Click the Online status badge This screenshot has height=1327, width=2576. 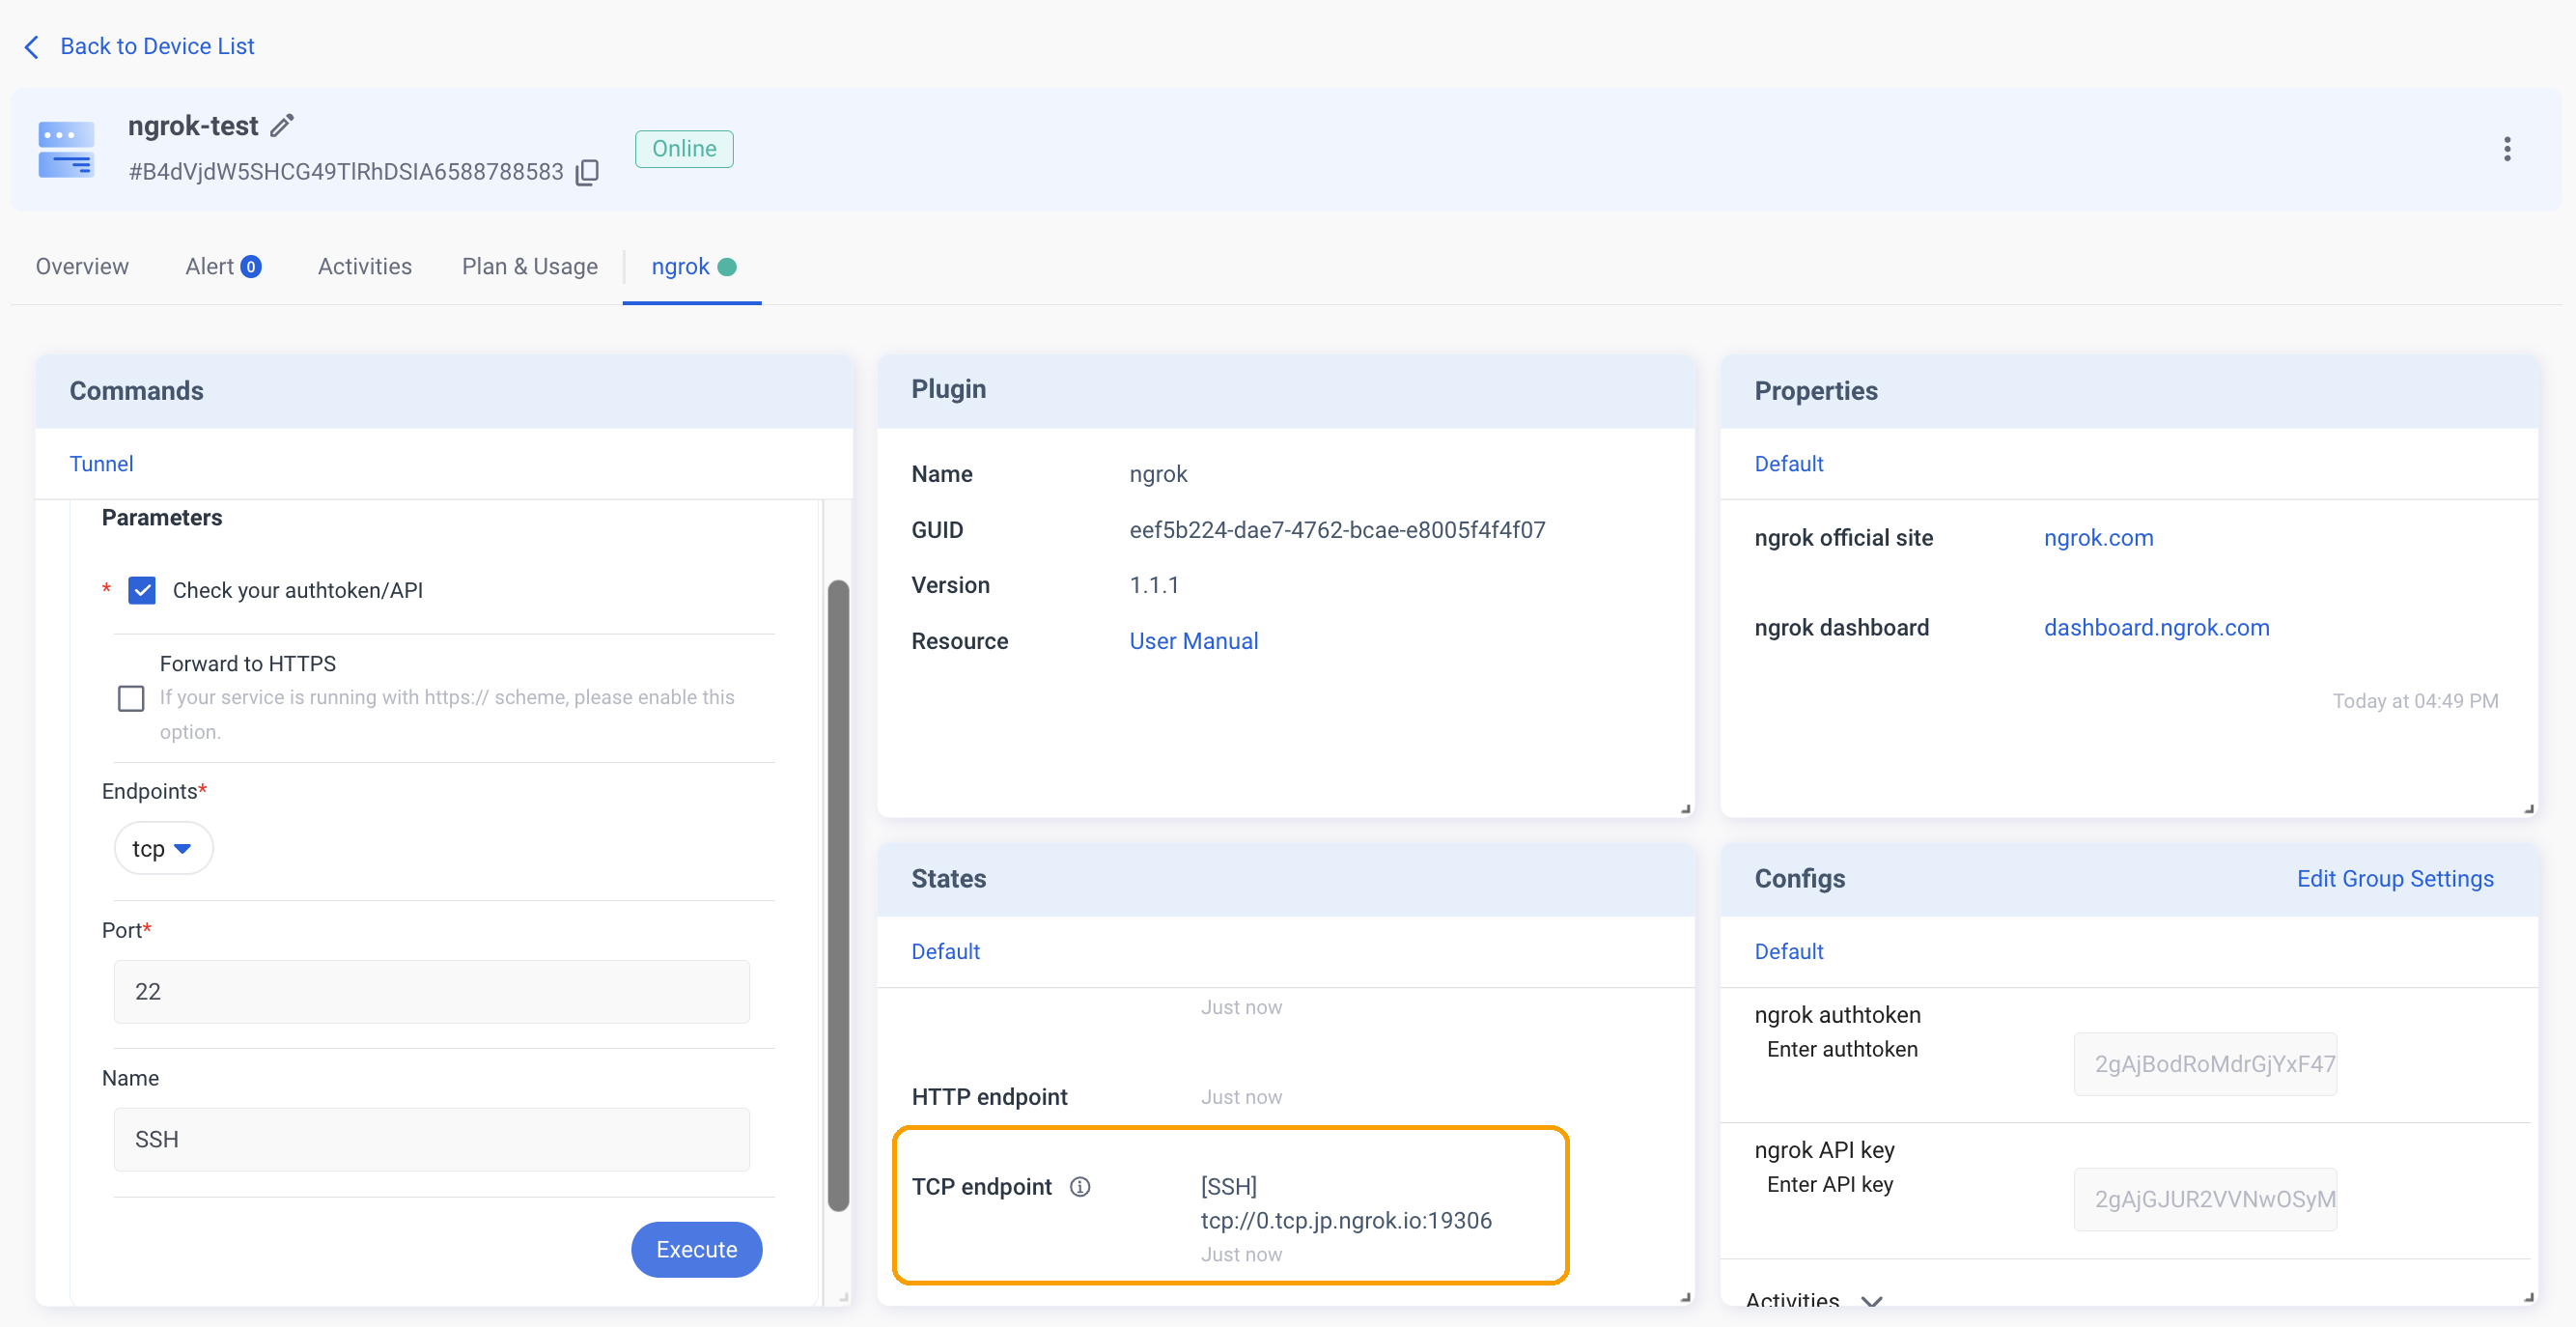(x=684, y=149)
